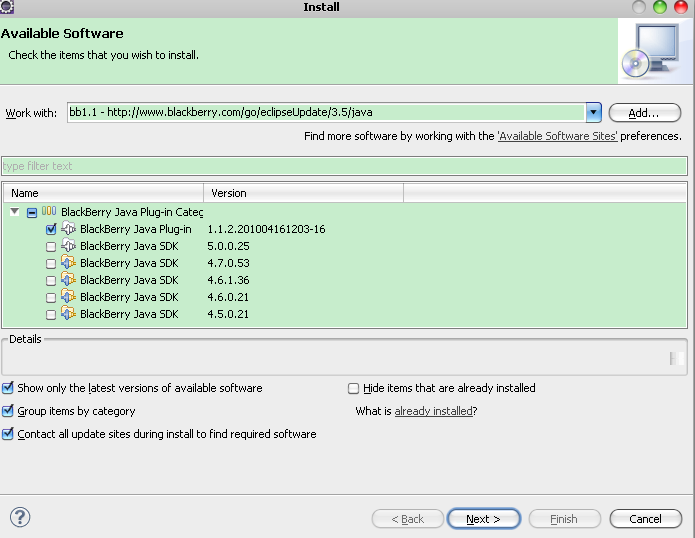Open the already installed link
Screen dimensions: 695x538
[x=433, y=411]
